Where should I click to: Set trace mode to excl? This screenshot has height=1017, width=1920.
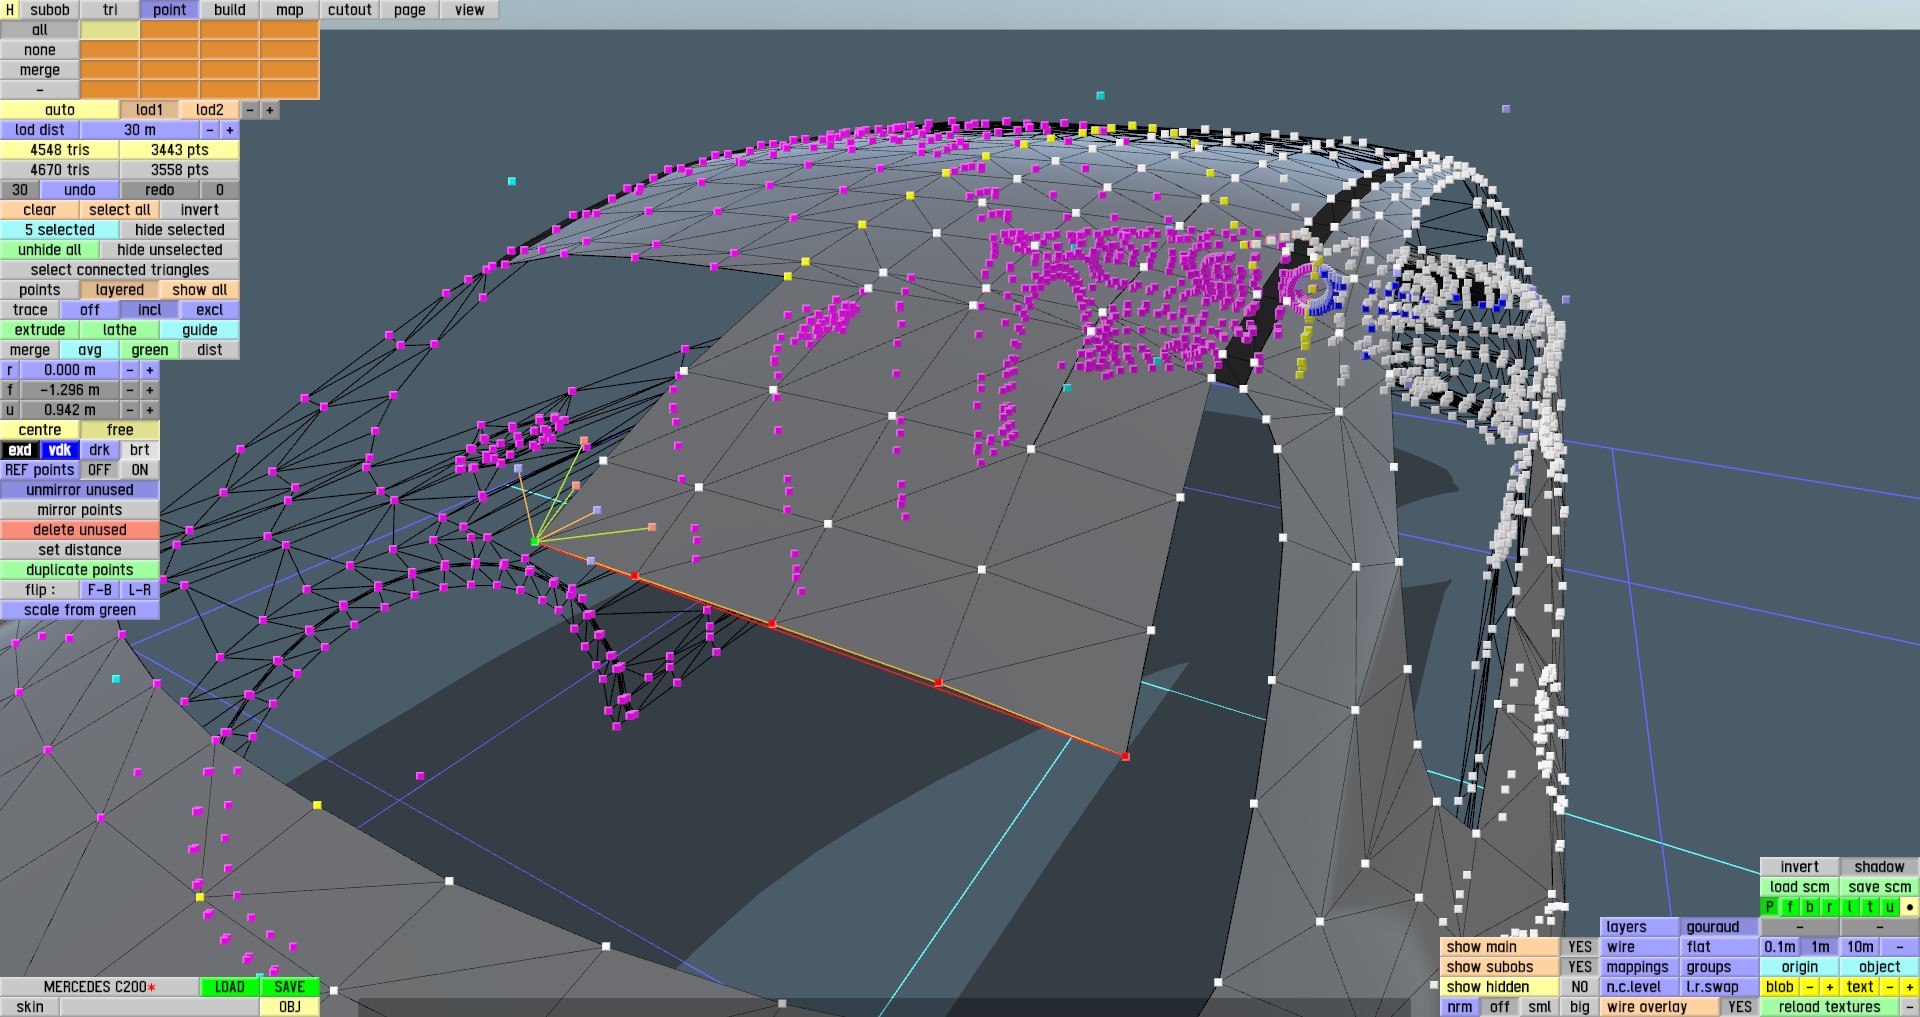coord(210,310)
